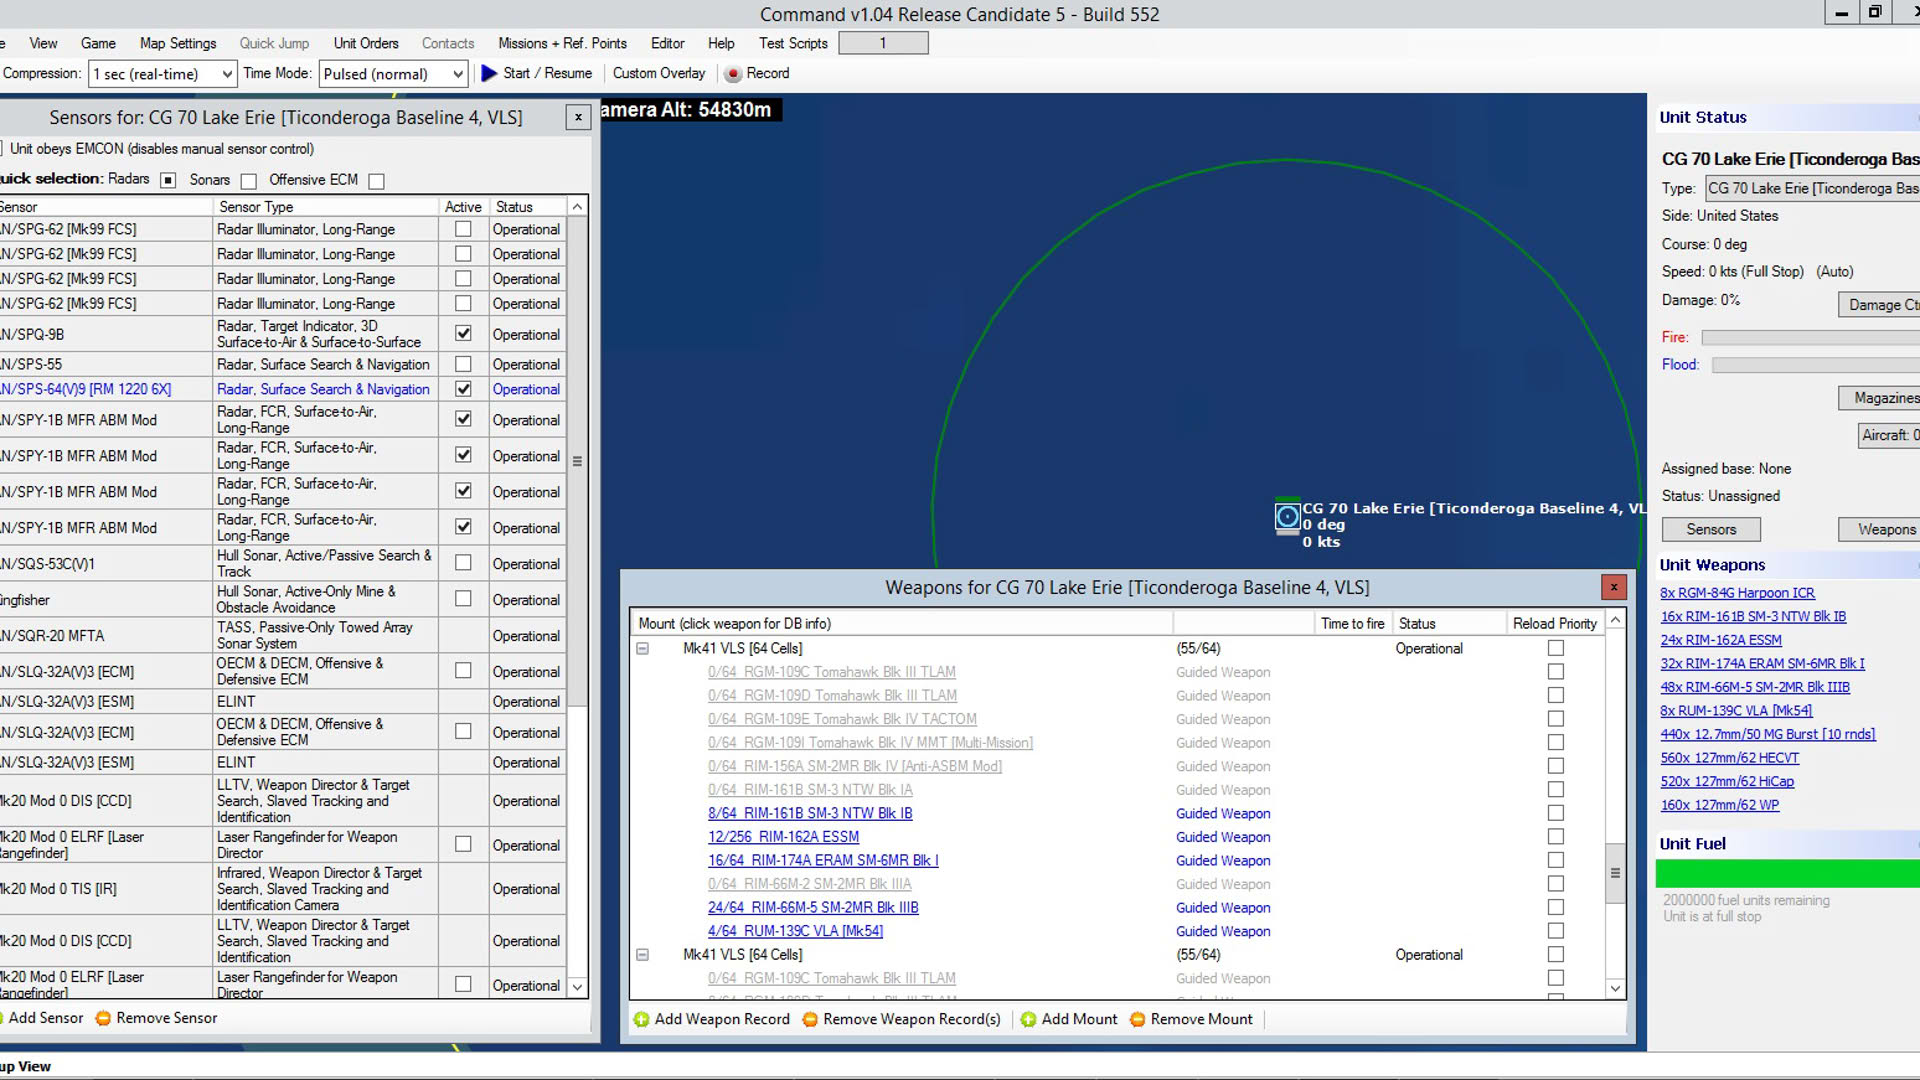Viewport: 1920px width, 1080px height.
Task: Click the Add Weapon Record green icon
Action: pos(641,1019)
